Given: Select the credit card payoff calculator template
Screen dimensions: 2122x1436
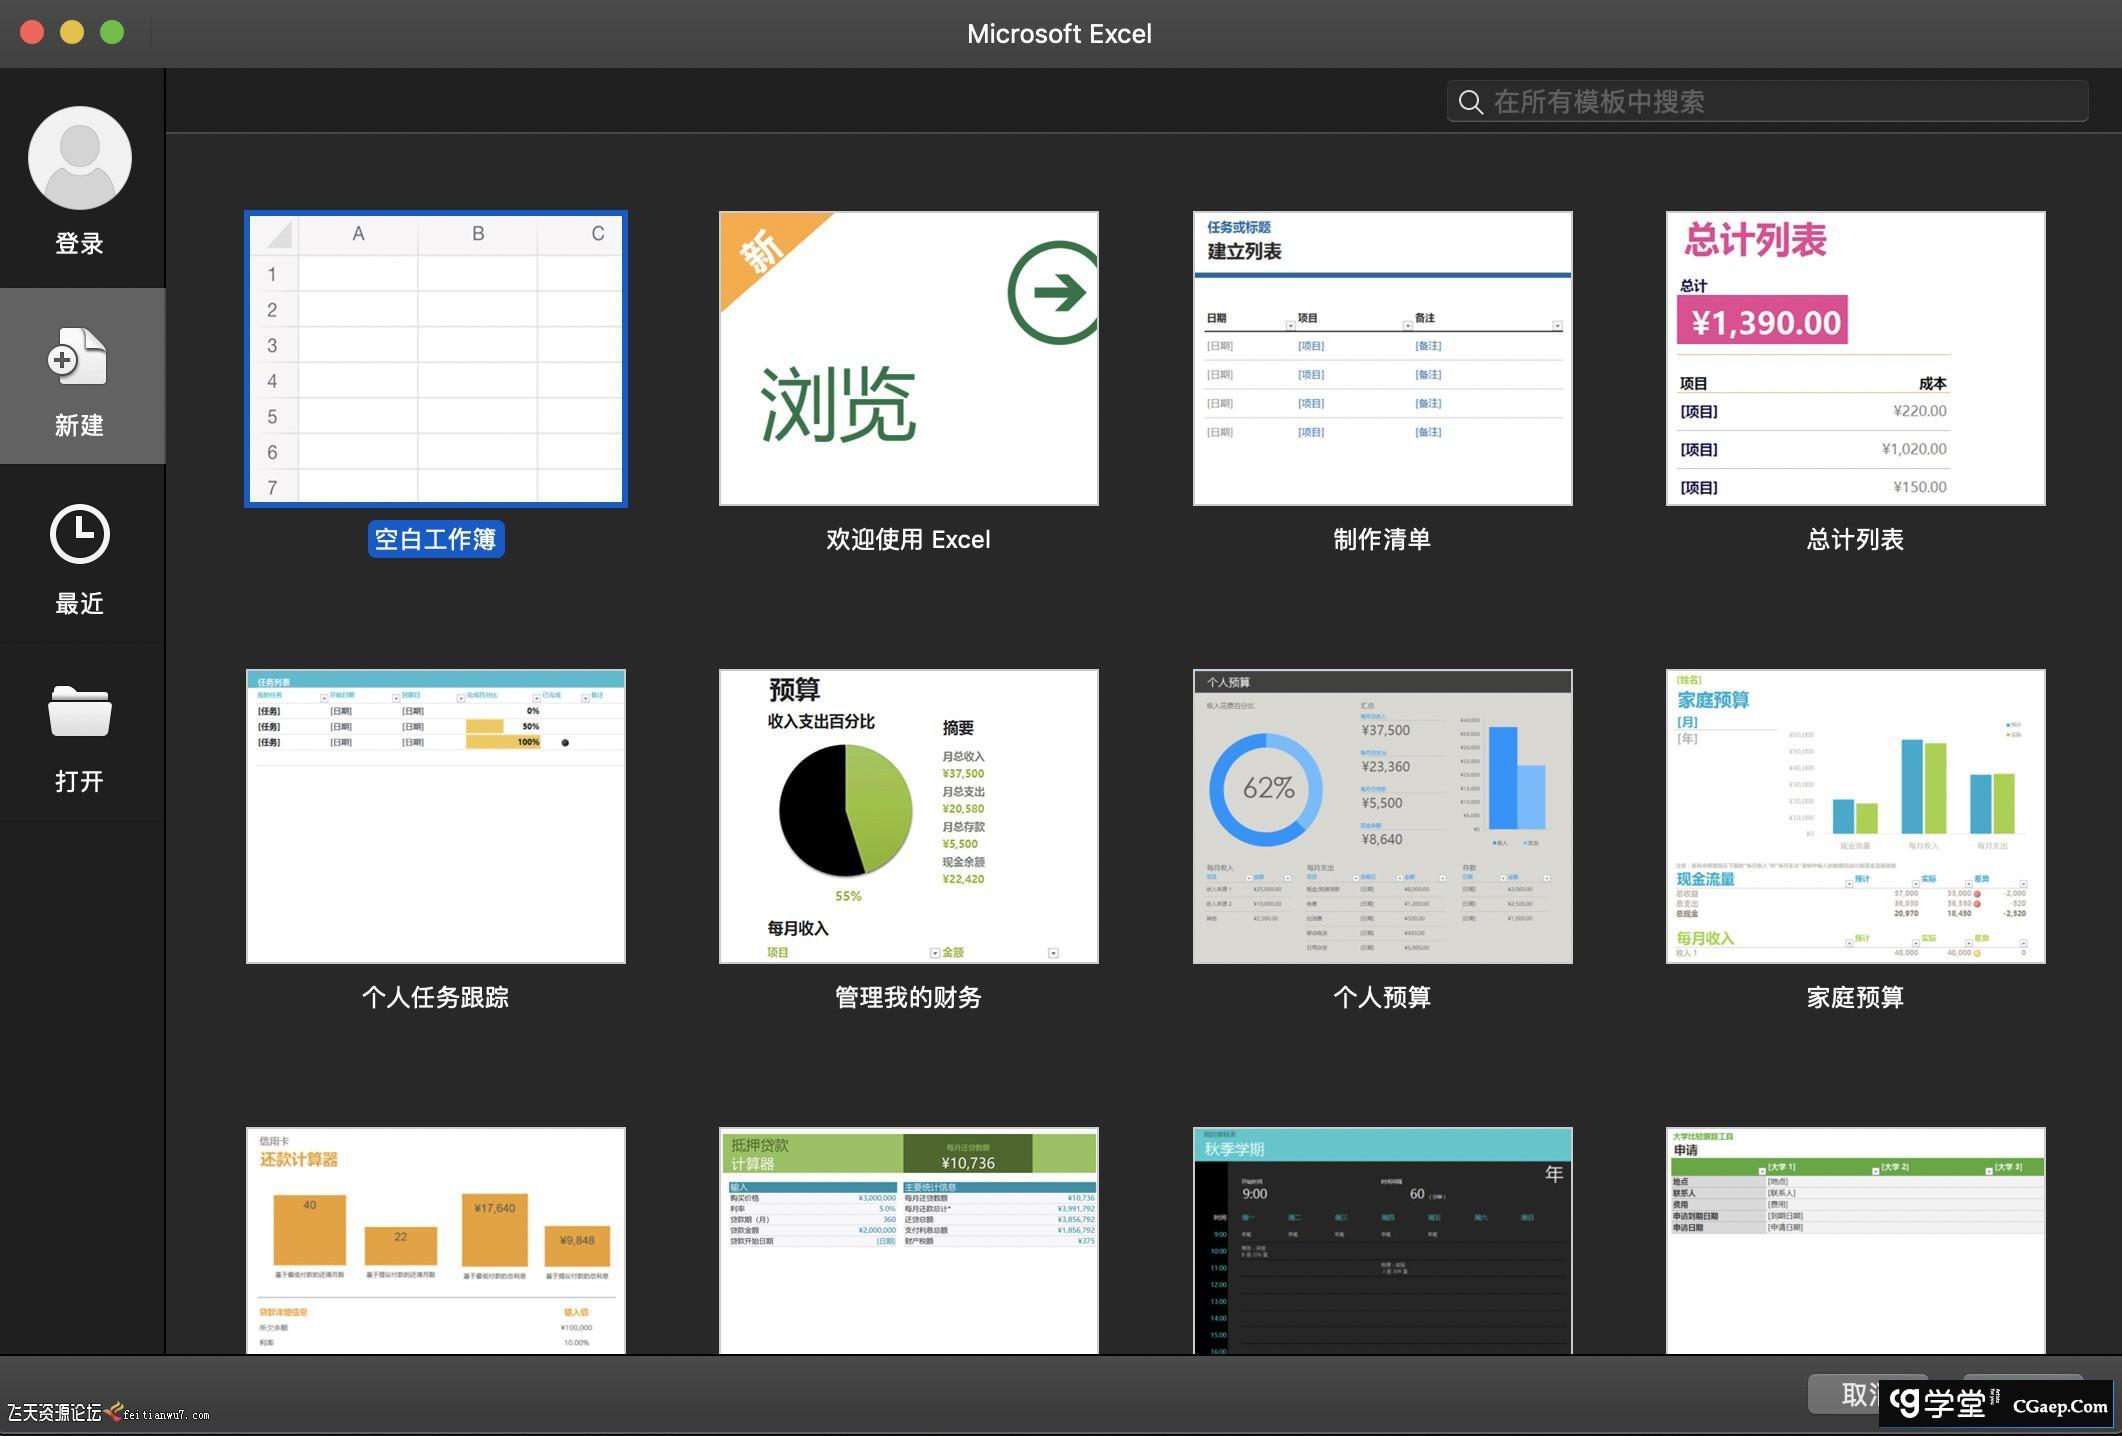Looking at the screenshot, I should pyautogui.click(x=436, y=1240).
